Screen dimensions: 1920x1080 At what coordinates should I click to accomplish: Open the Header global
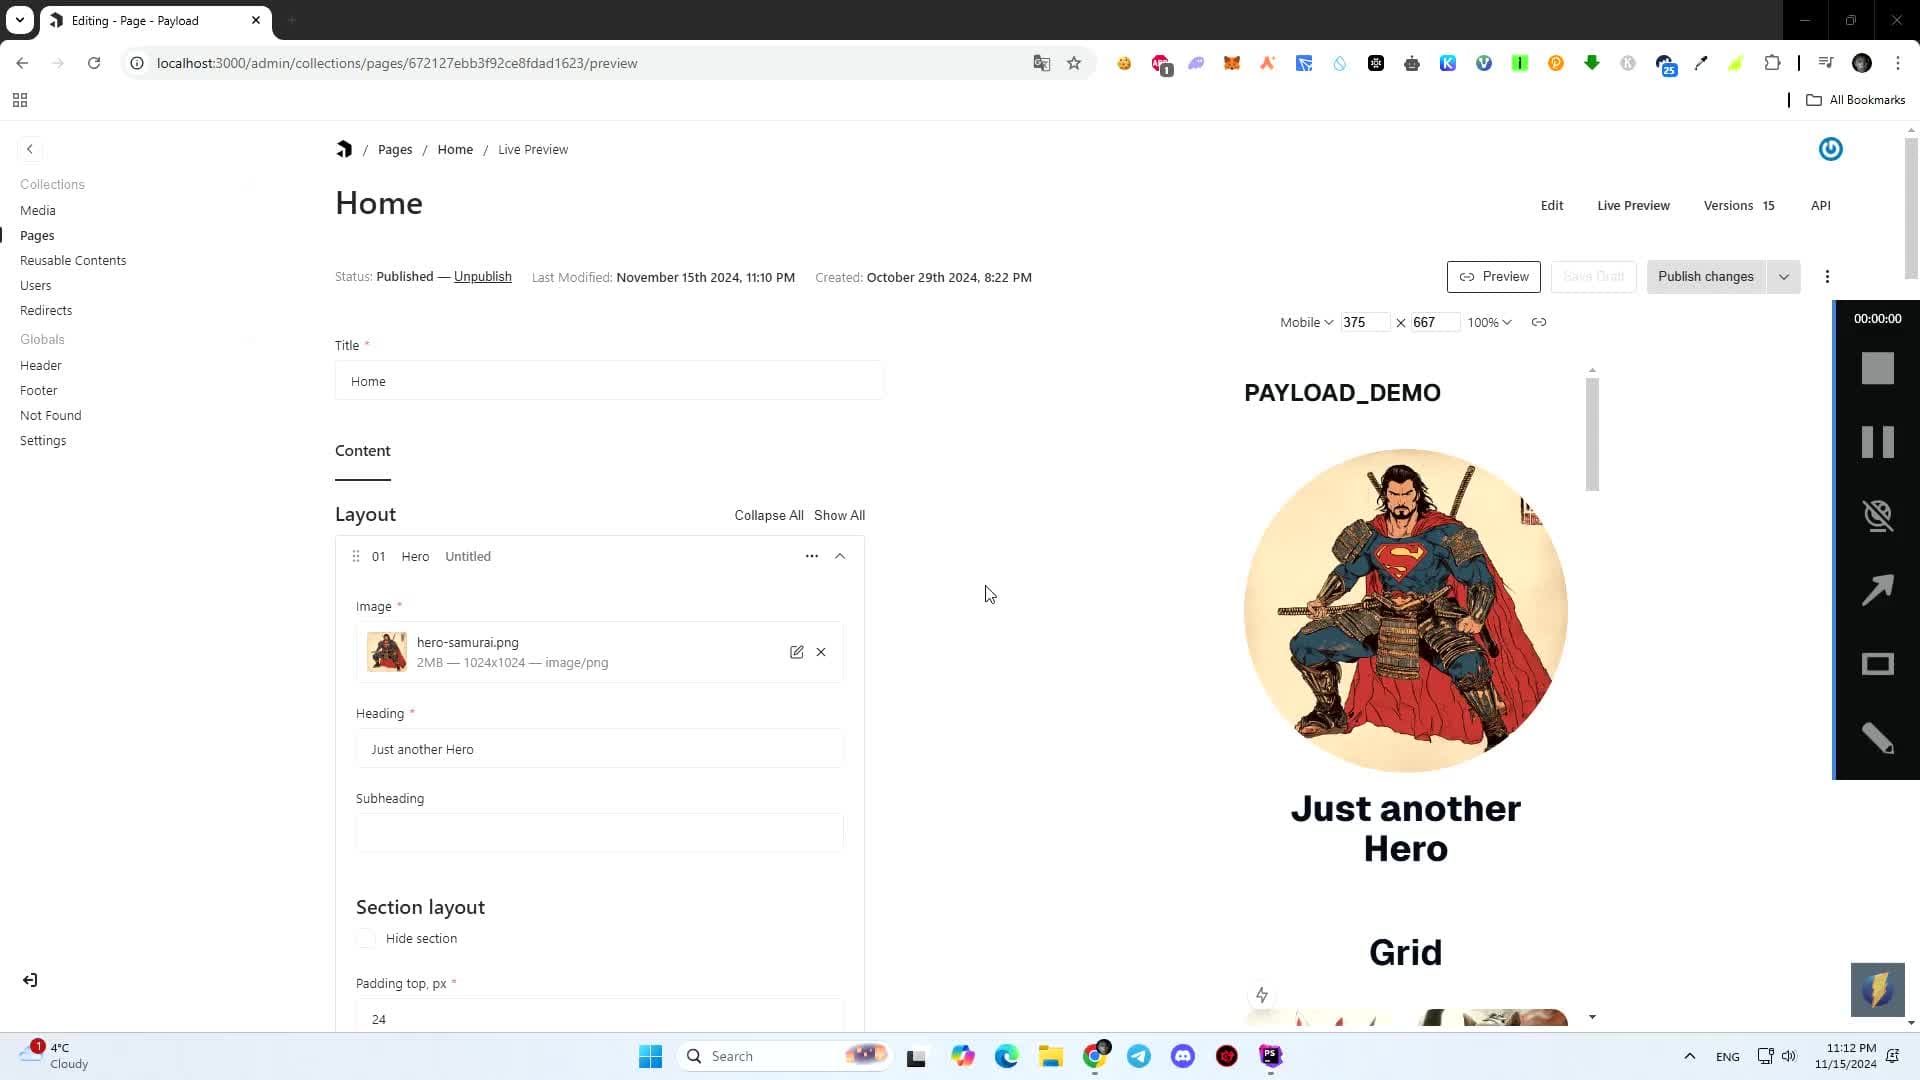click(x=41, y=365)
